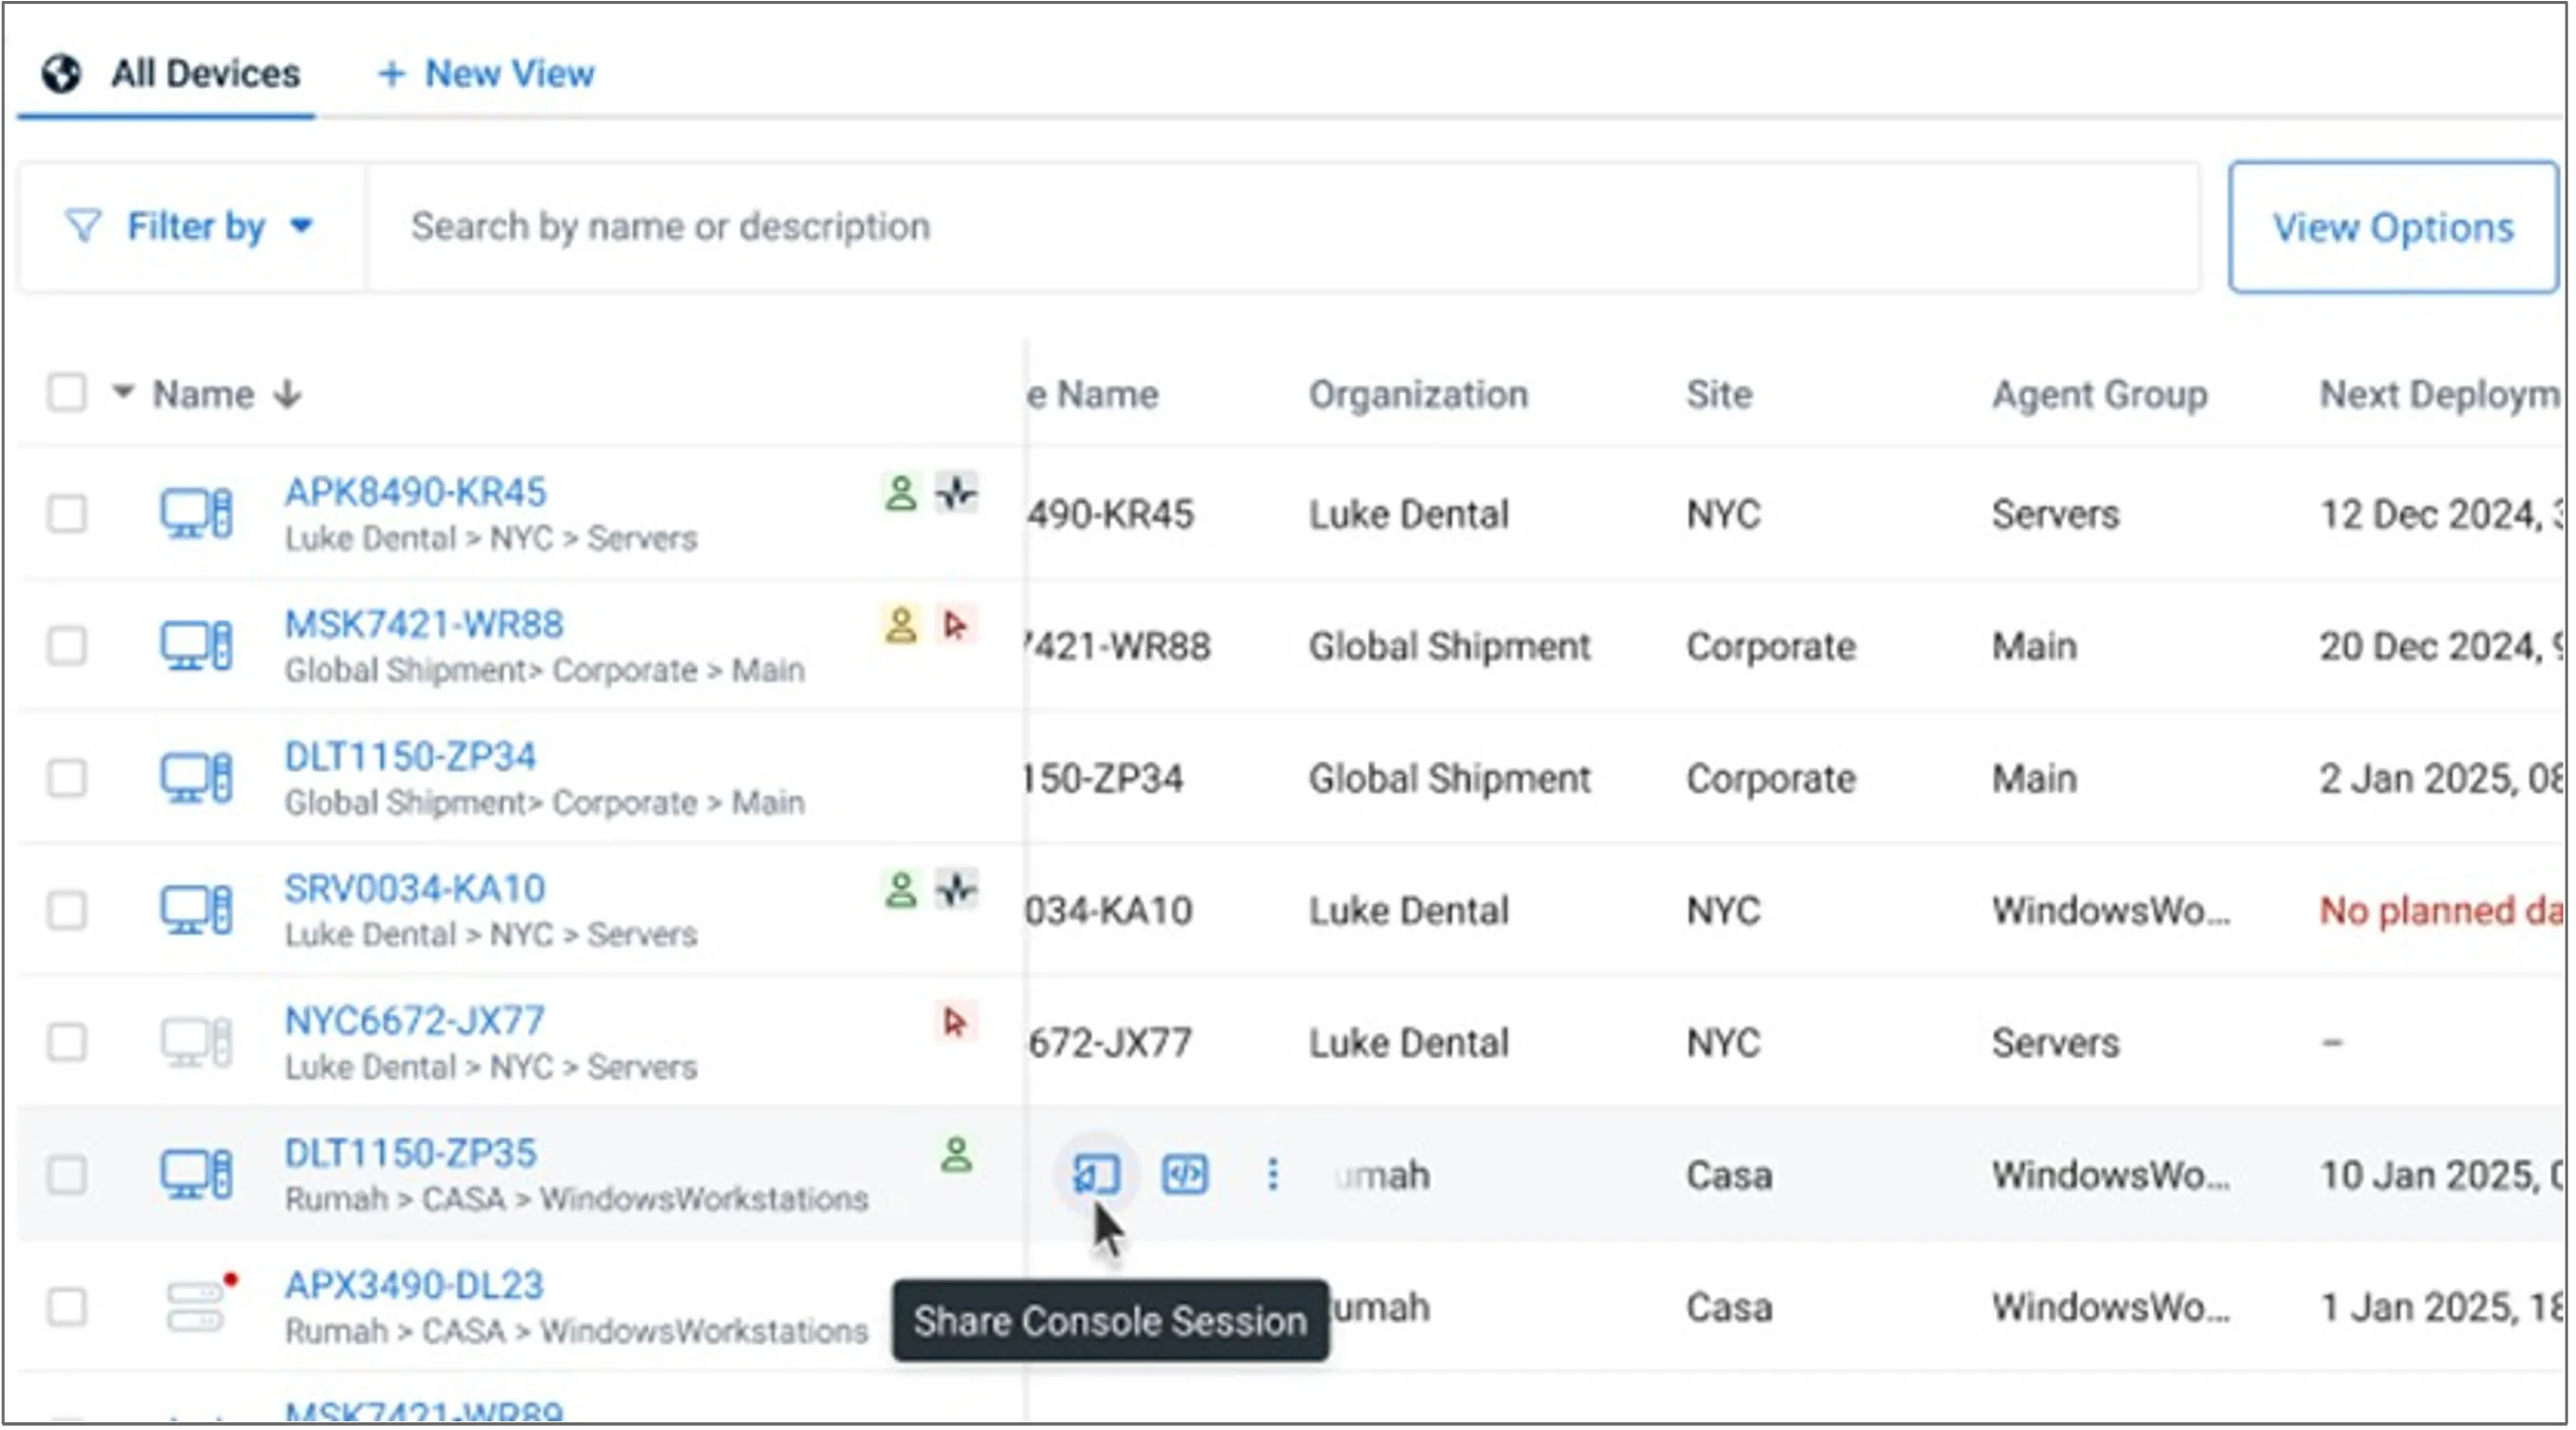
Task: Click red cursor icon on NYC6672-JX77 row
Action: pos(955,1021)
